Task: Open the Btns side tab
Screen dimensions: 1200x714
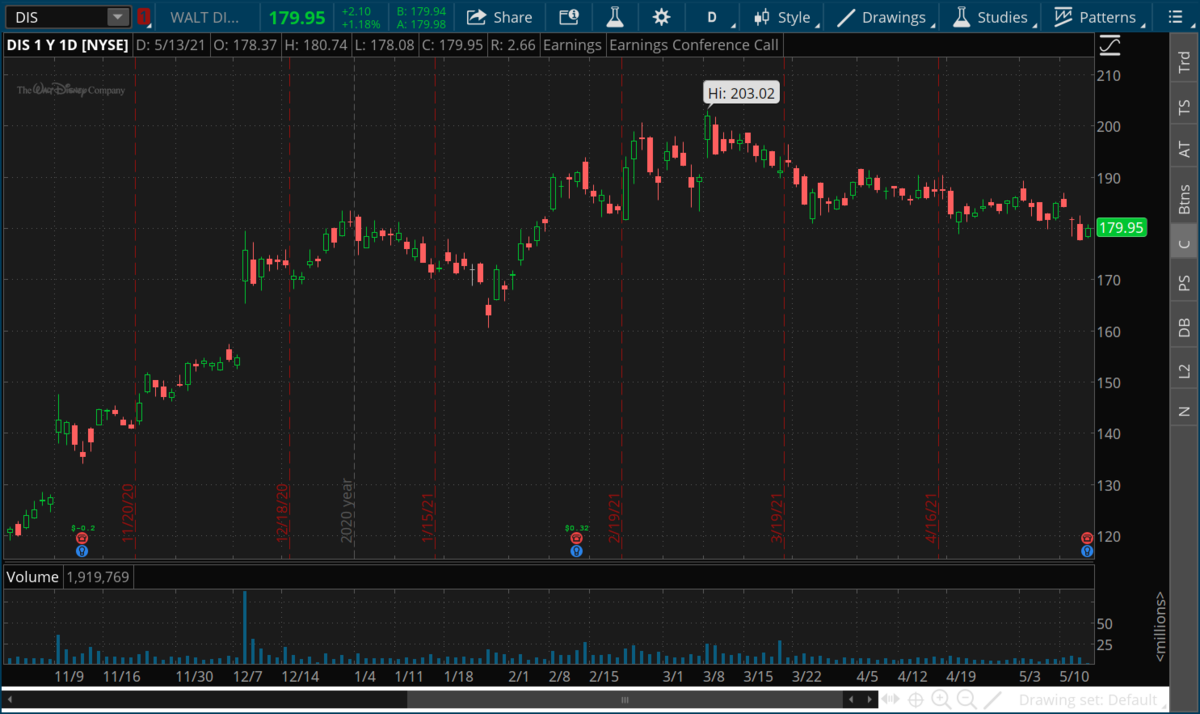Action: click(1184, 199)
